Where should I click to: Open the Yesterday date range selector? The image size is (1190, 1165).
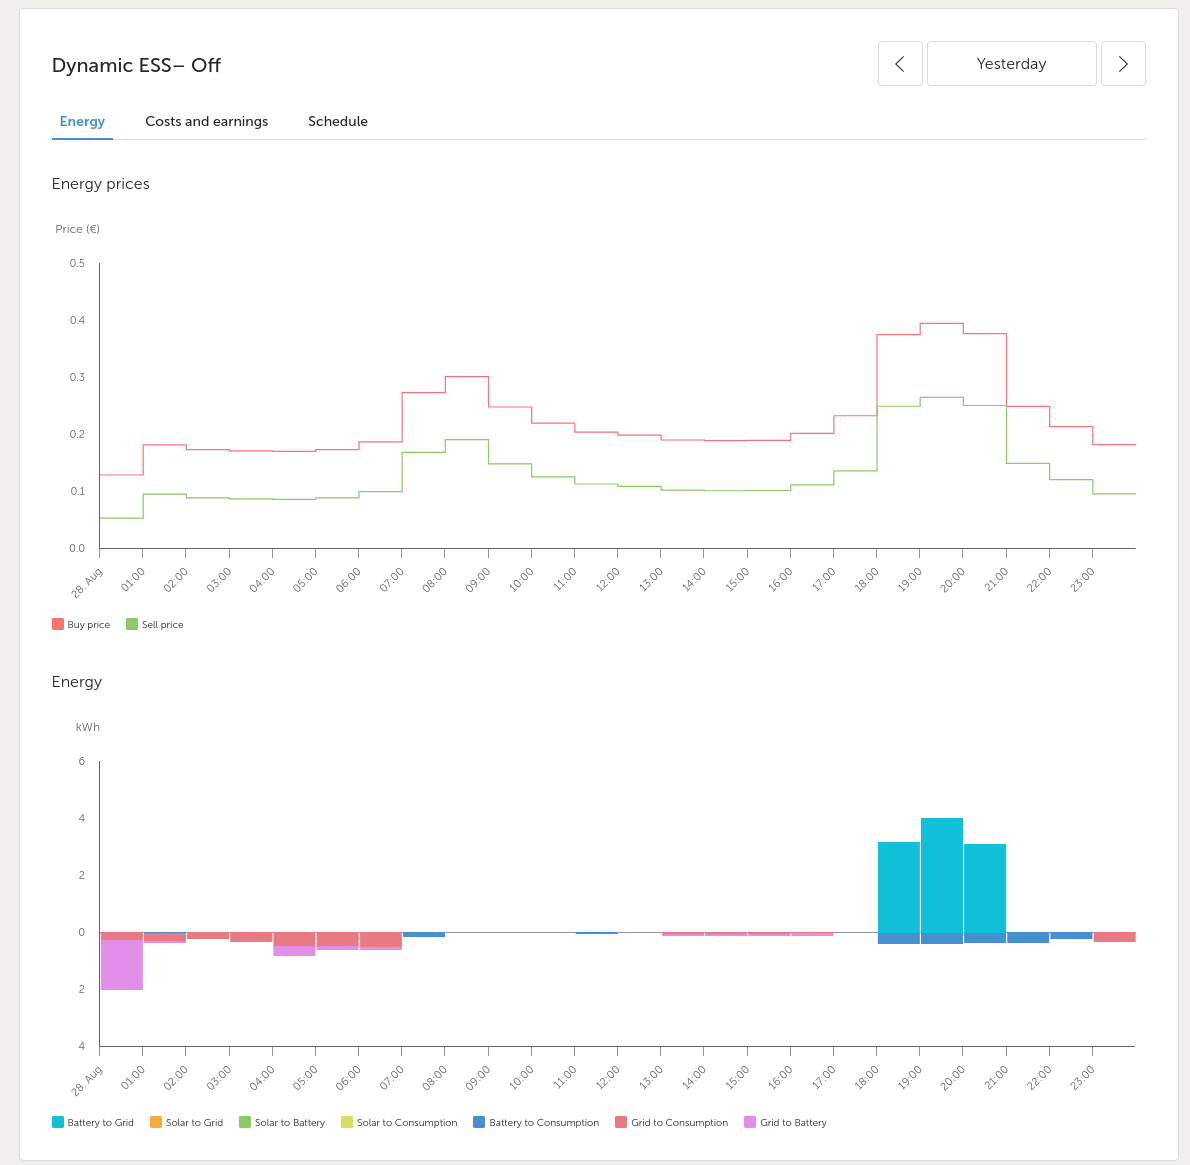click(1011, 64)
